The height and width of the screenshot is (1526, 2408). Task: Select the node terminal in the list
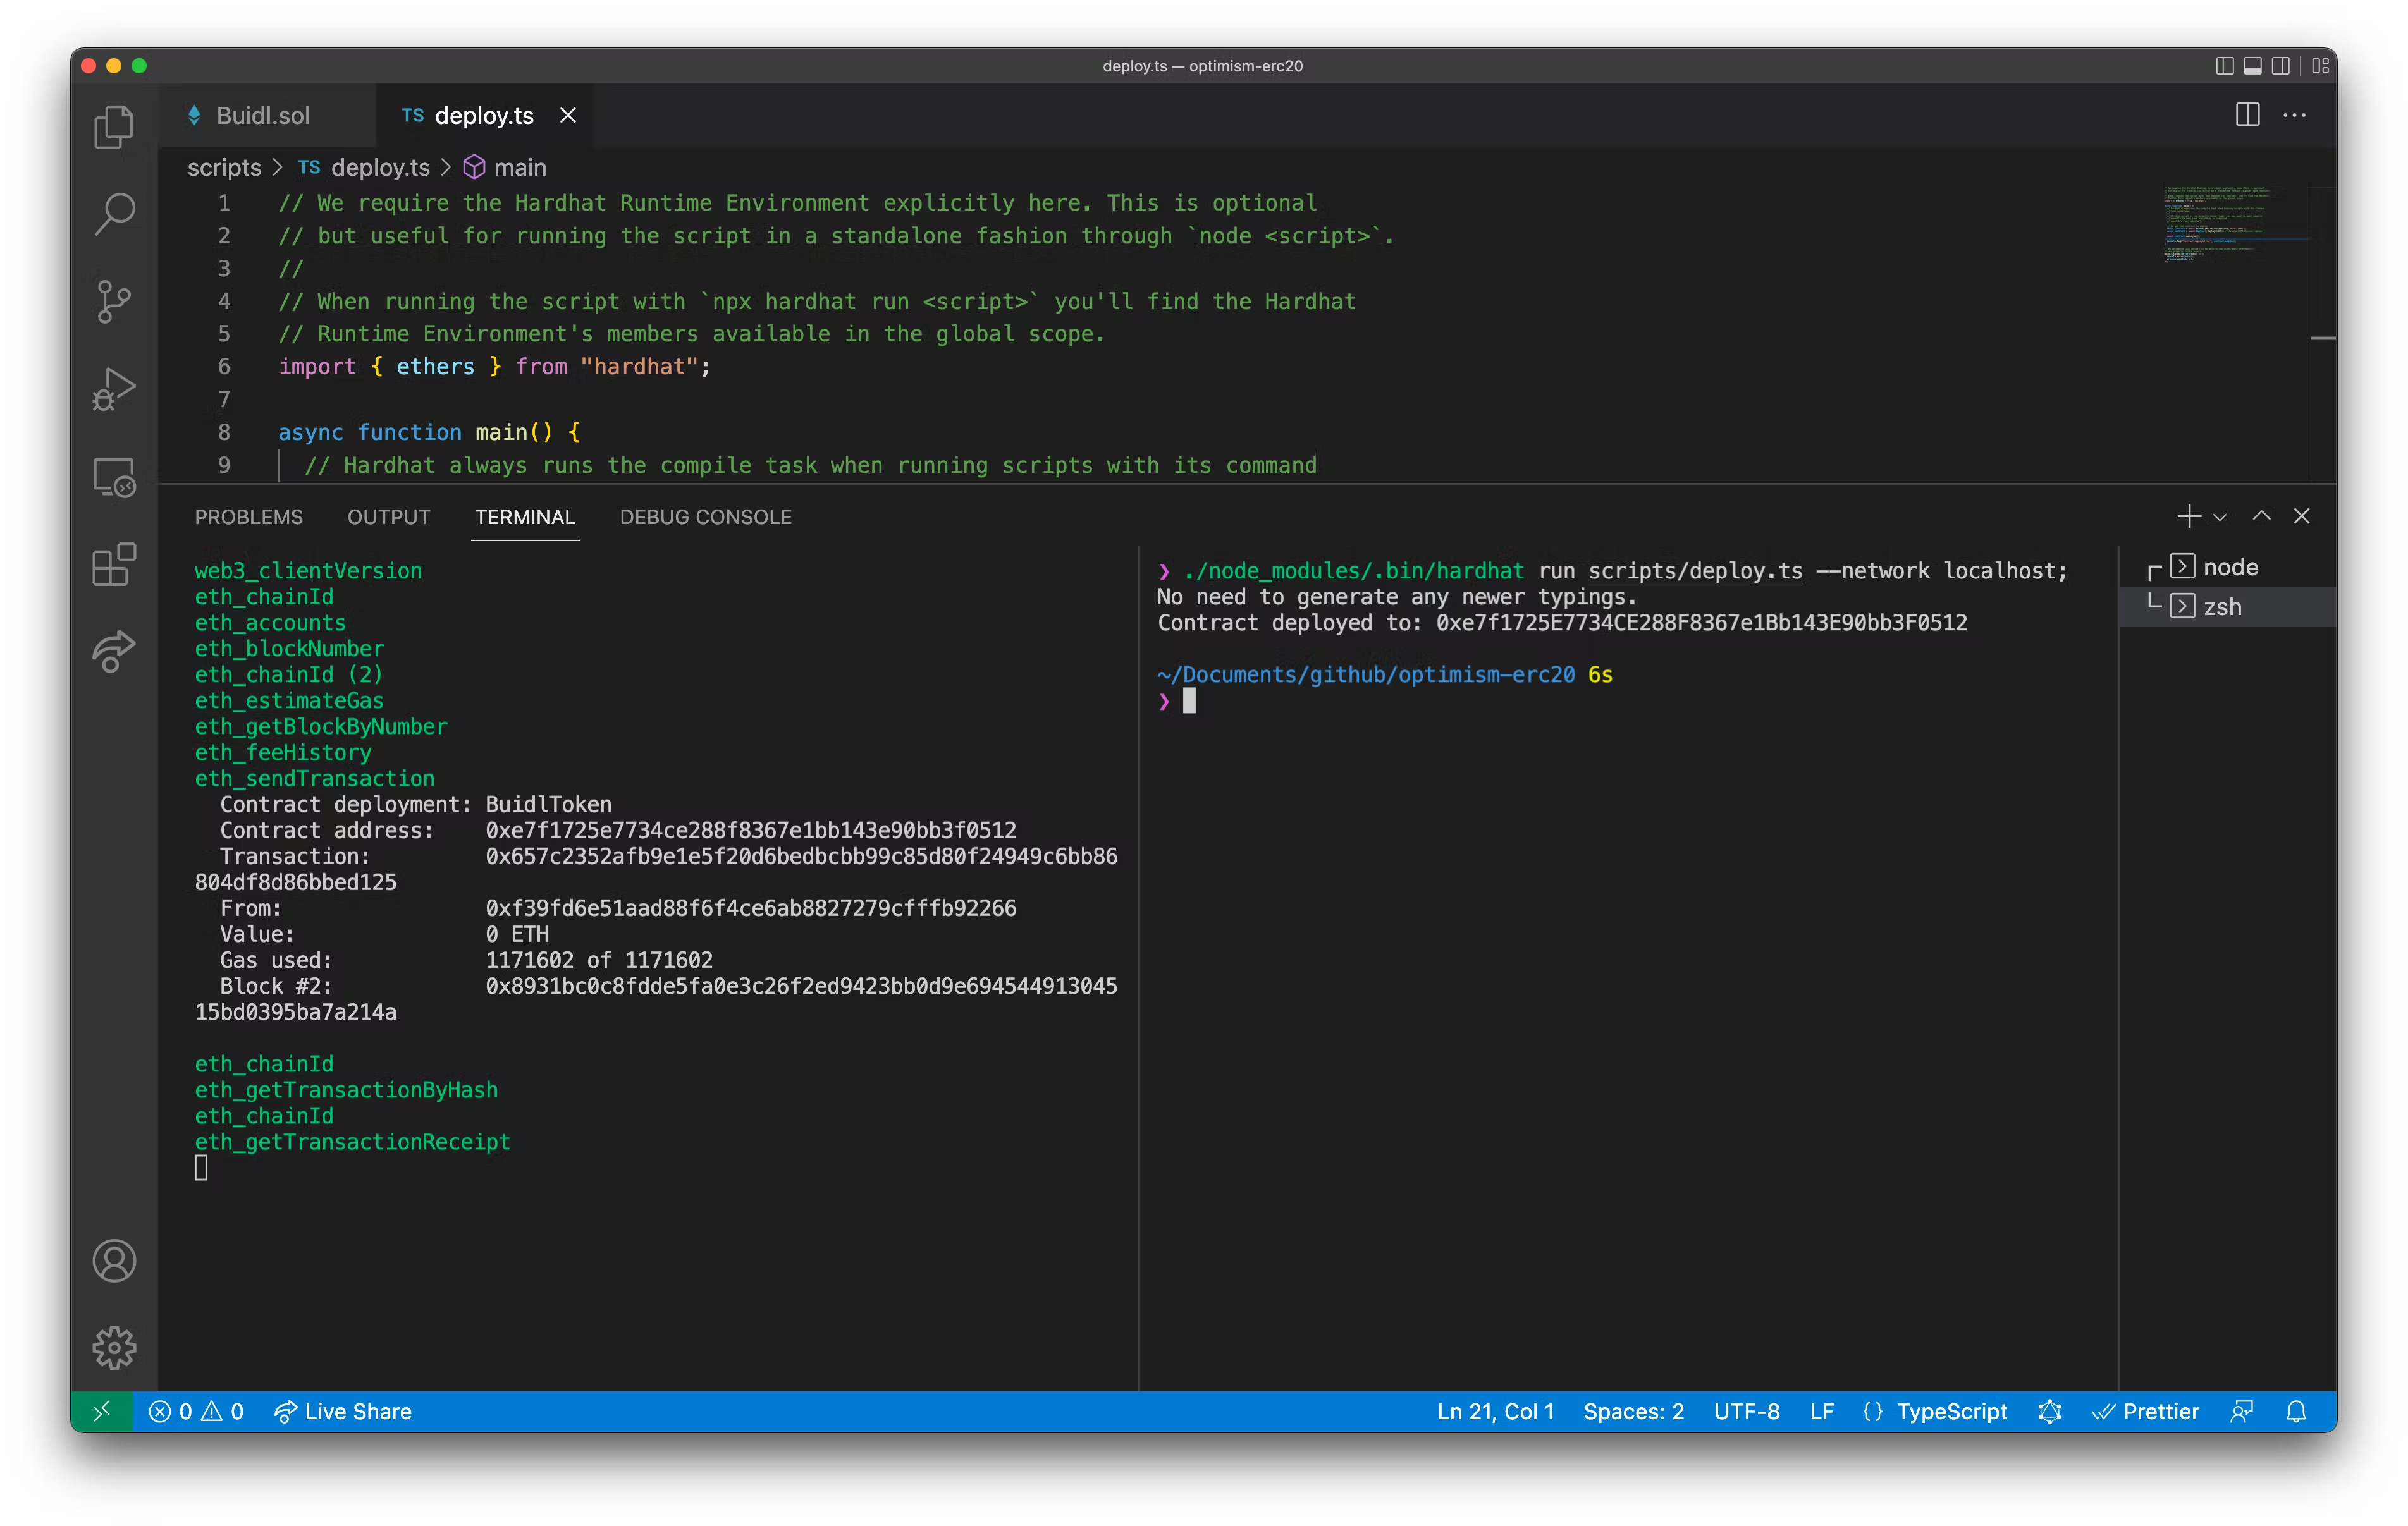2228,567
